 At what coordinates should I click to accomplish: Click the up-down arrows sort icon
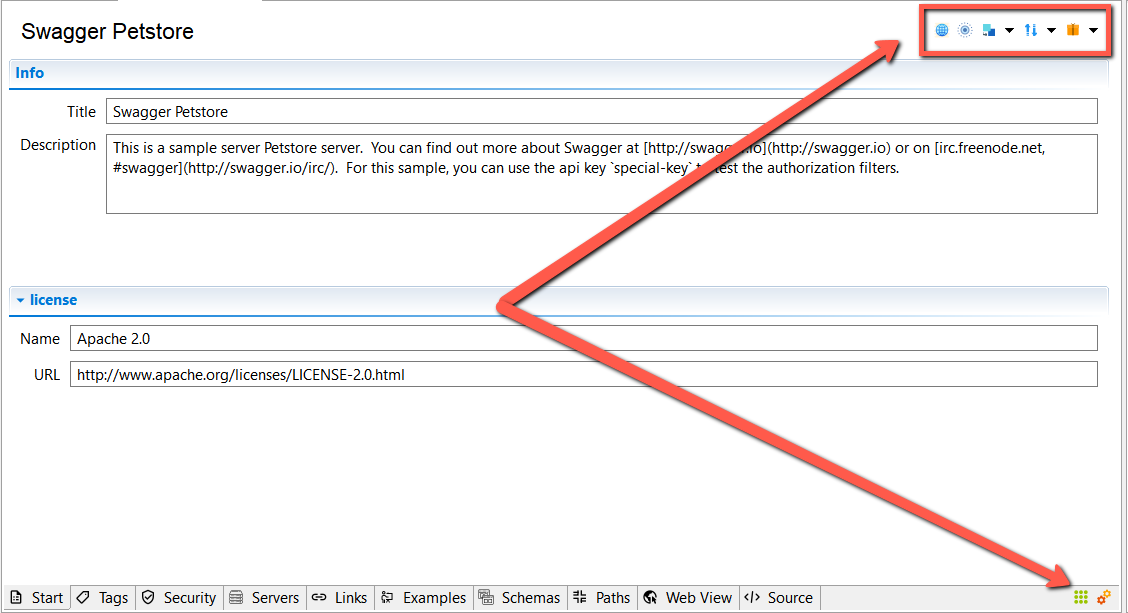[1031, 30]
